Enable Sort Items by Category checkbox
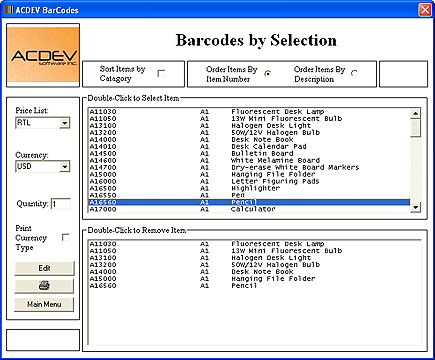 tap(161, 73)
